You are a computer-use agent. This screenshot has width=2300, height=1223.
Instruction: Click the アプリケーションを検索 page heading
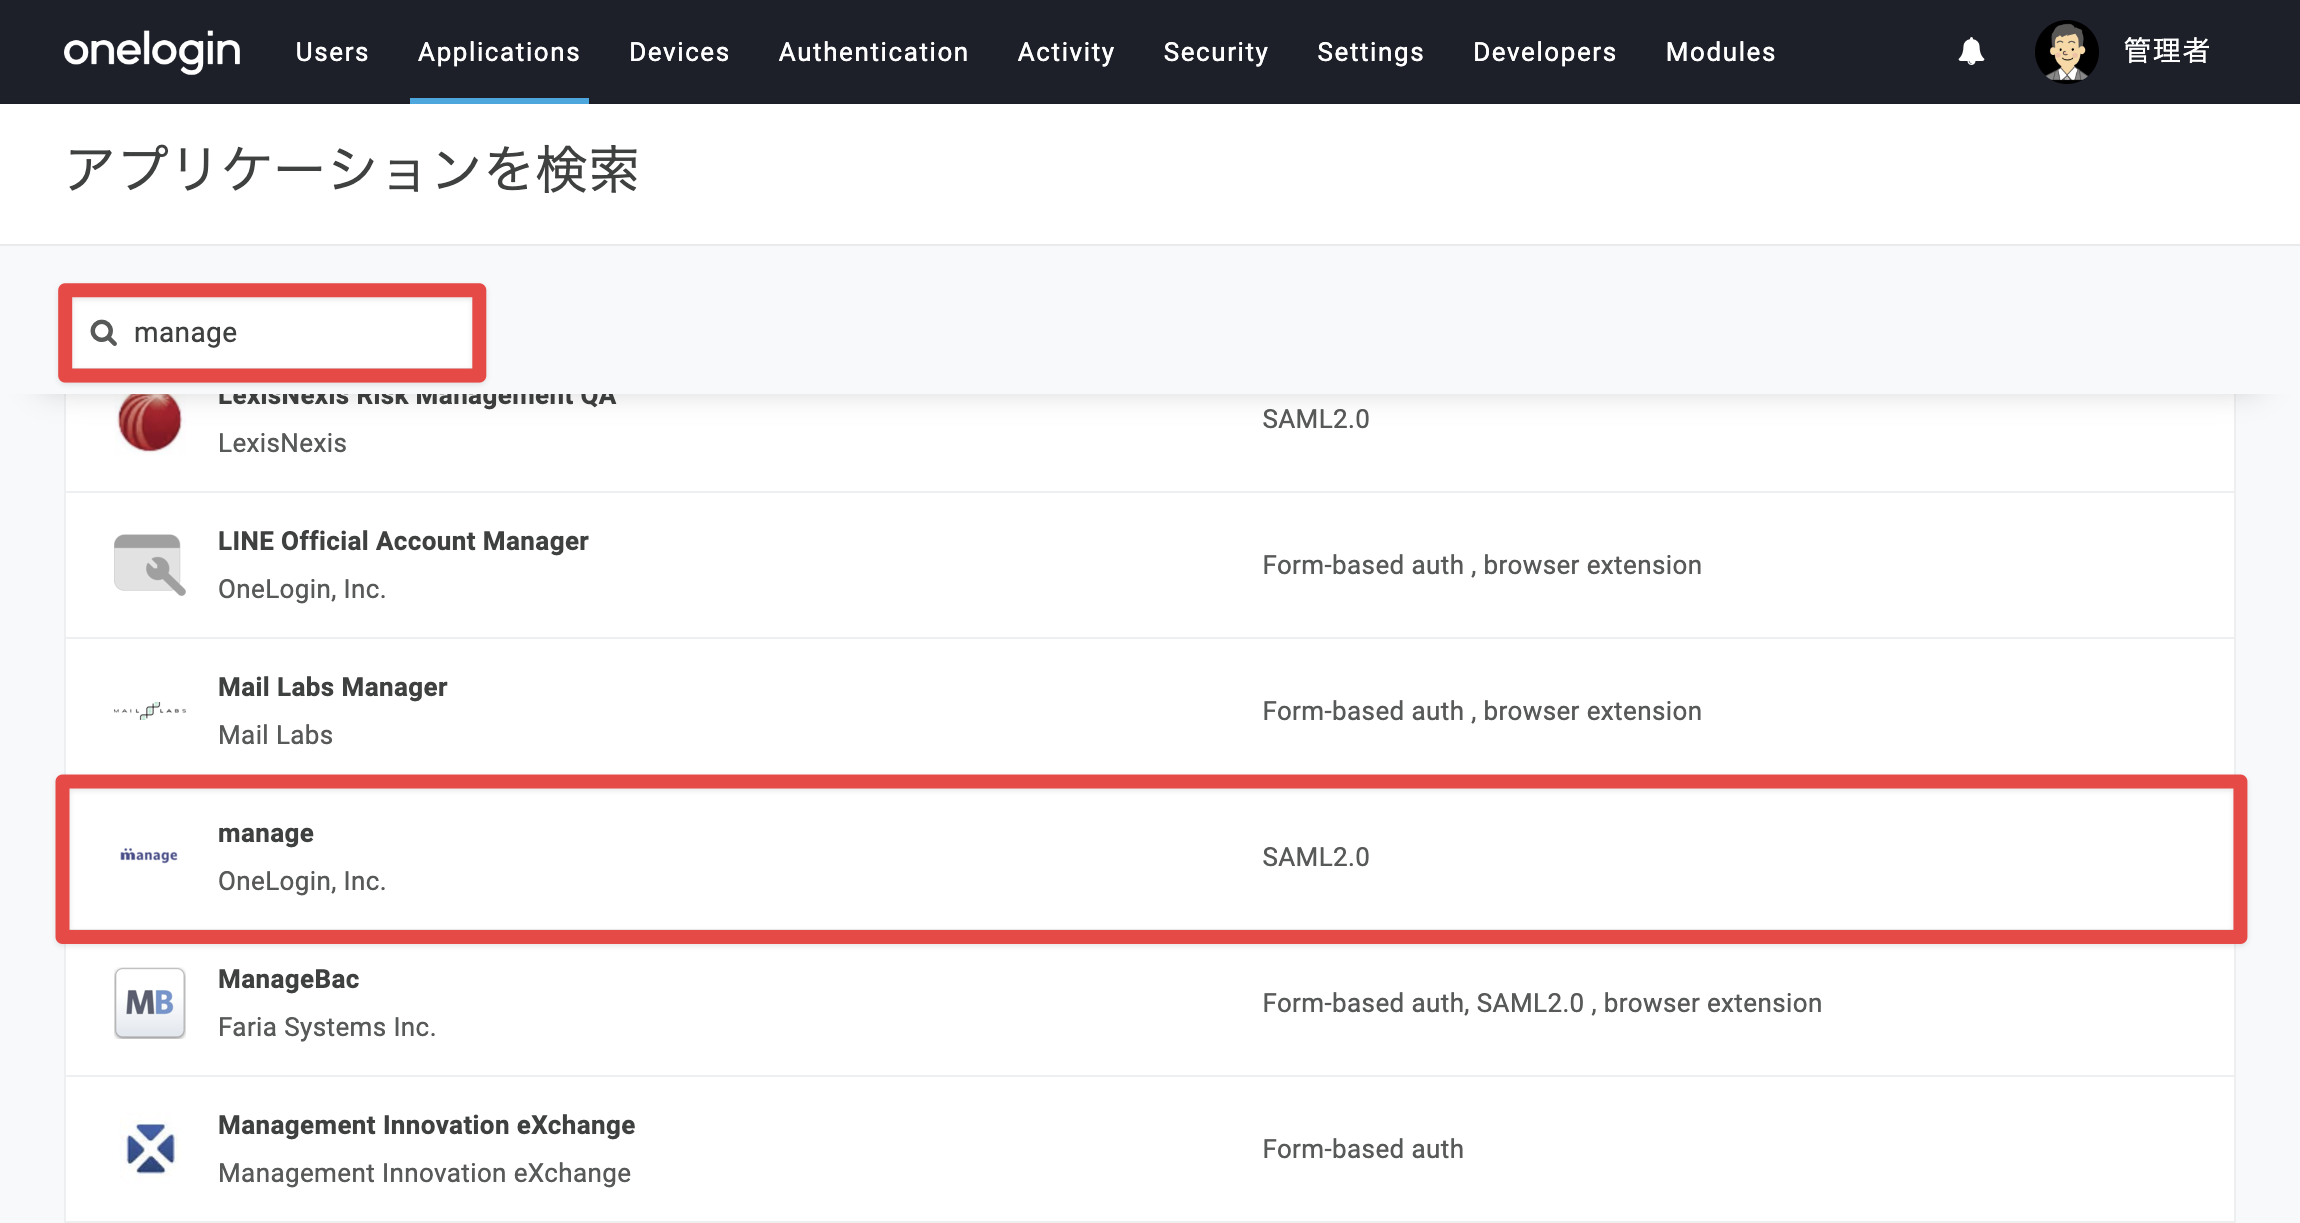click(x=352, y=169)
